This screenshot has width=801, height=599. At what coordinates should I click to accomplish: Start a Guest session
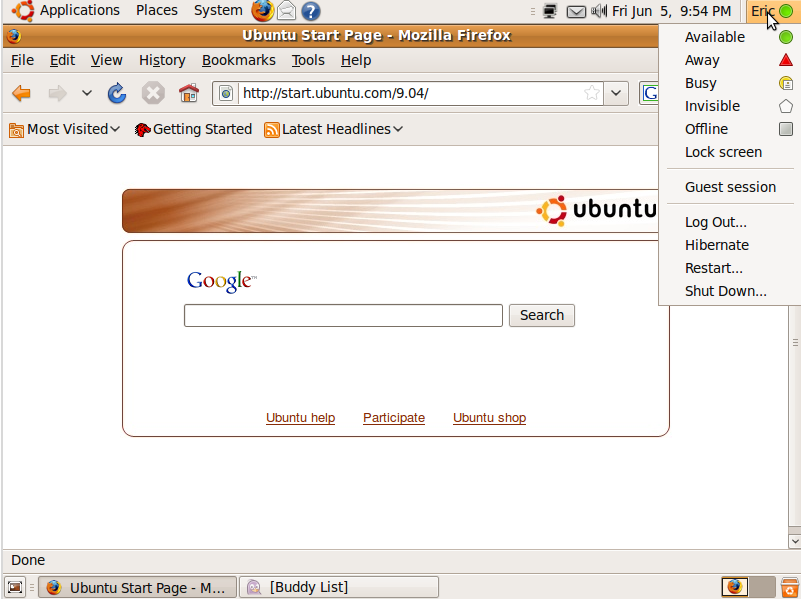pos(729,187)
